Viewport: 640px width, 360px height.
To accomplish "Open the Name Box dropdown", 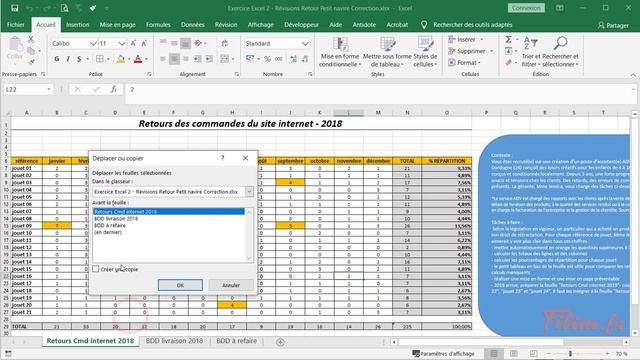I will click(49, 89).
